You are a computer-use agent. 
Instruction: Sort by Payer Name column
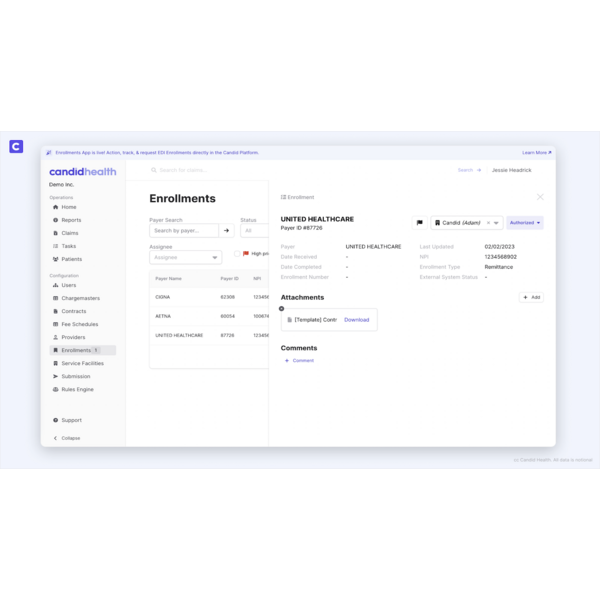click(168, 279)
